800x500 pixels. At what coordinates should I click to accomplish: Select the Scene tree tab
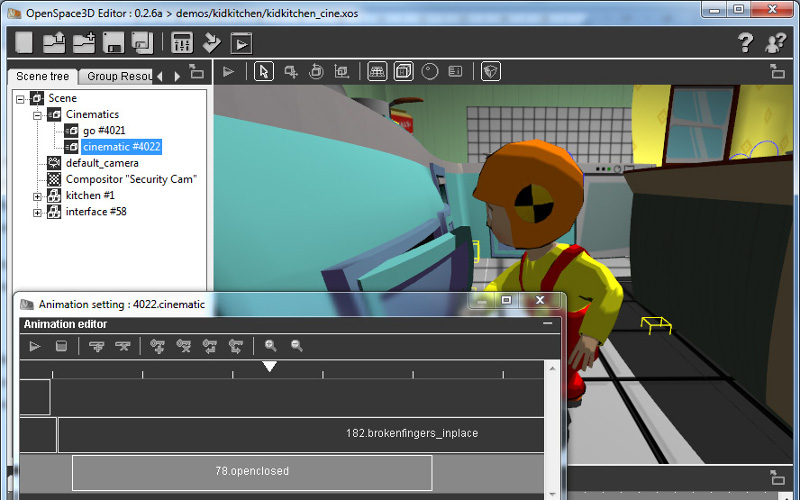[42, 76]
